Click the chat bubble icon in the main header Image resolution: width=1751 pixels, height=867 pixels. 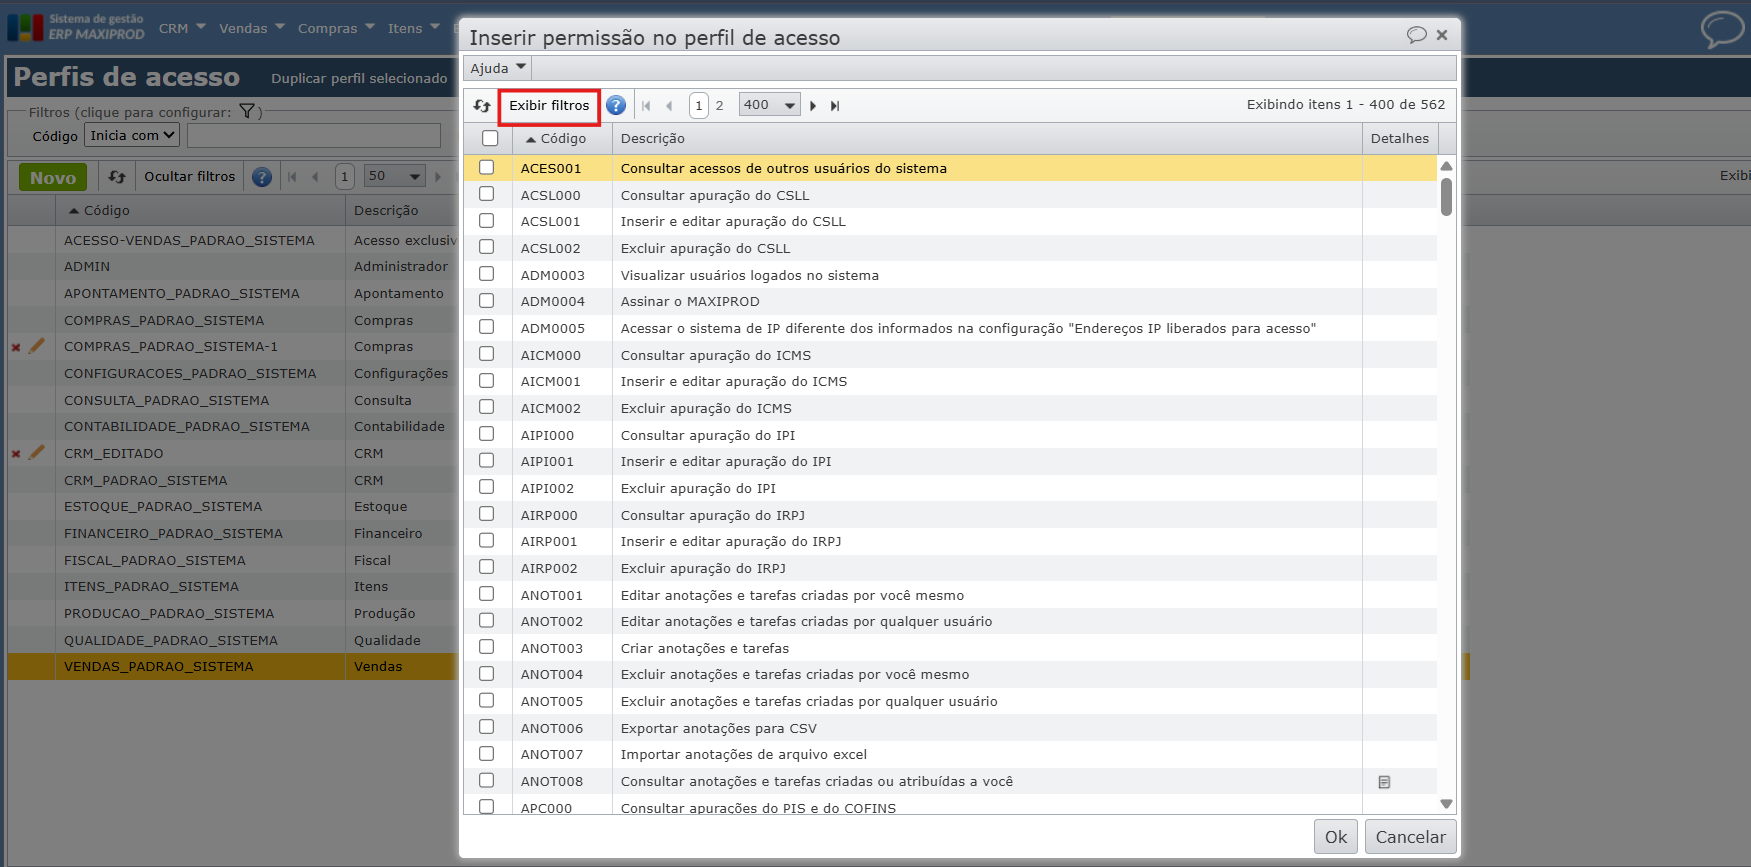(x=1722, y=28)
